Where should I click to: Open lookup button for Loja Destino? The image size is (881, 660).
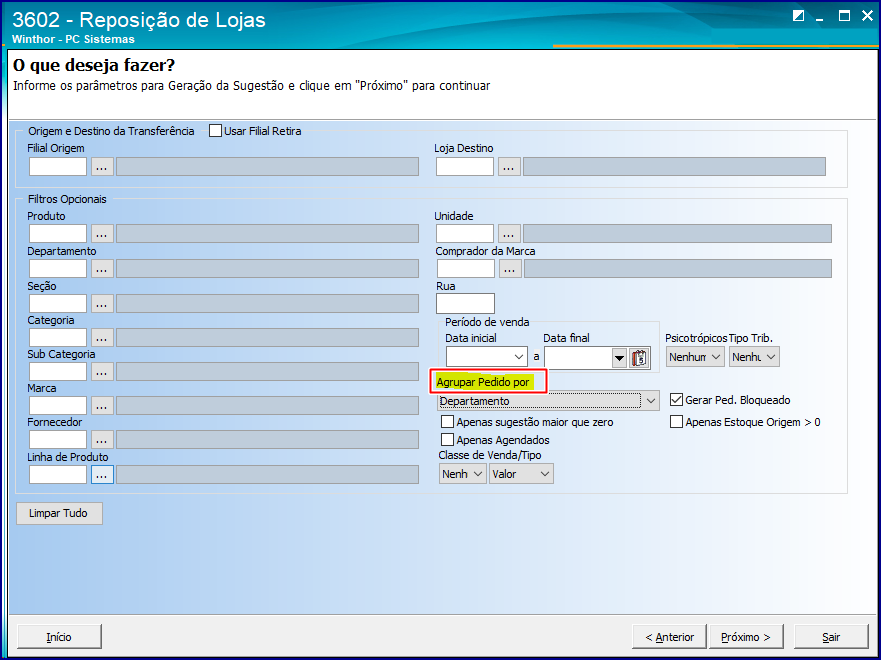coord(509,167)
